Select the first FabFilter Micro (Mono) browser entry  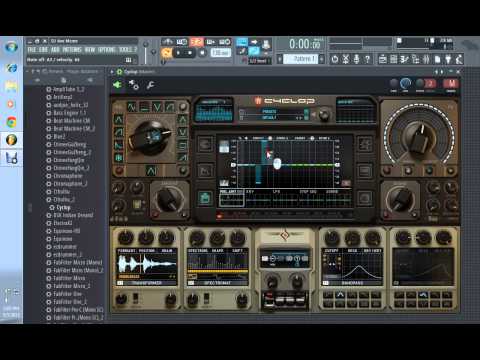(77, 262)
